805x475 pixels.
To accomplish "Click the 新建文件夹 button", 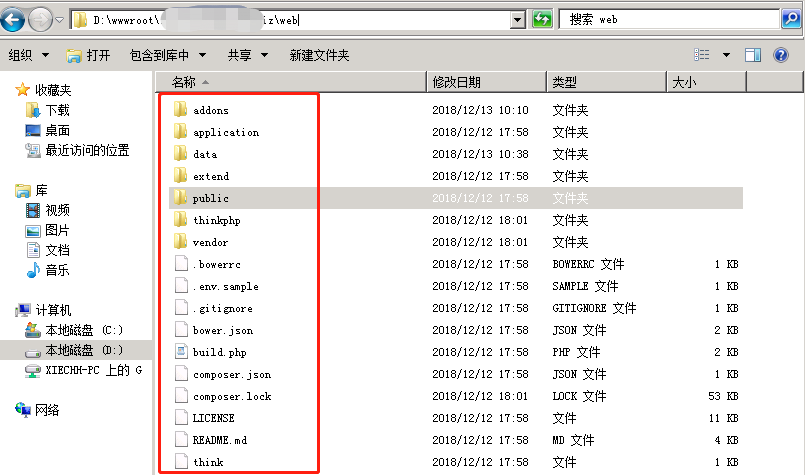I will tap(319, 55).
